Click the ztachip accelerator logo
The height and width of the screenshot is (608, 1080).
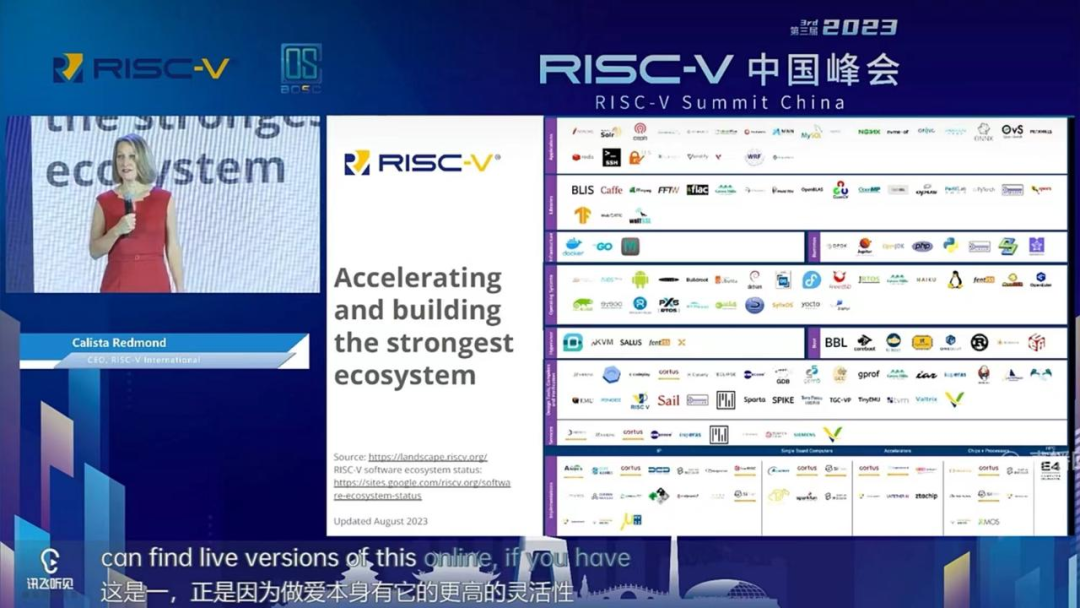[926, 496]
